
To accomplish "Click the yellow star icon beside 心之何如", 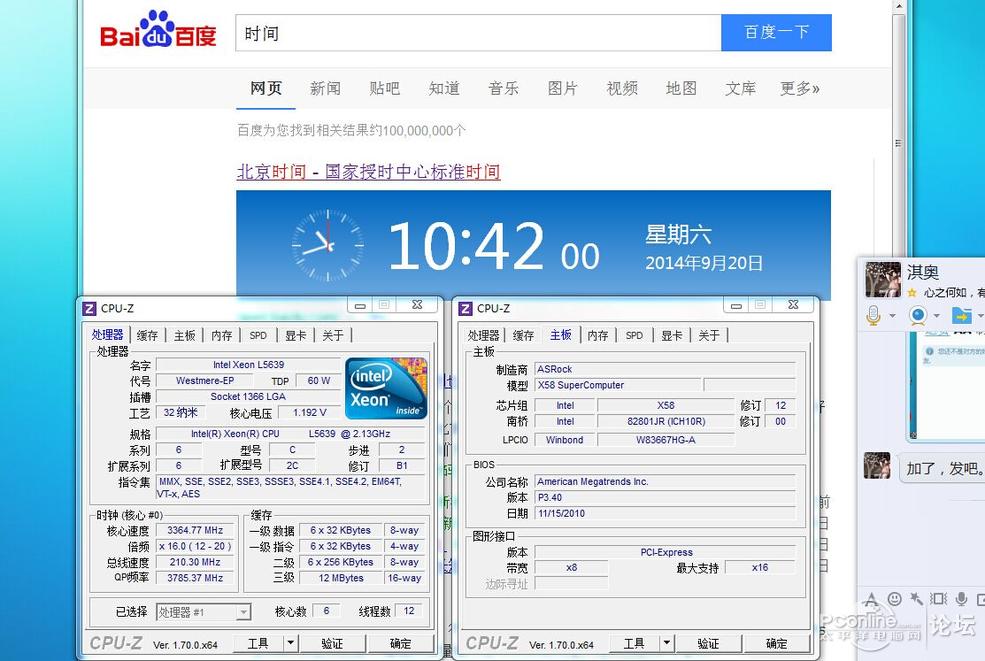I will pyautogui.click(x=912, y=292).
